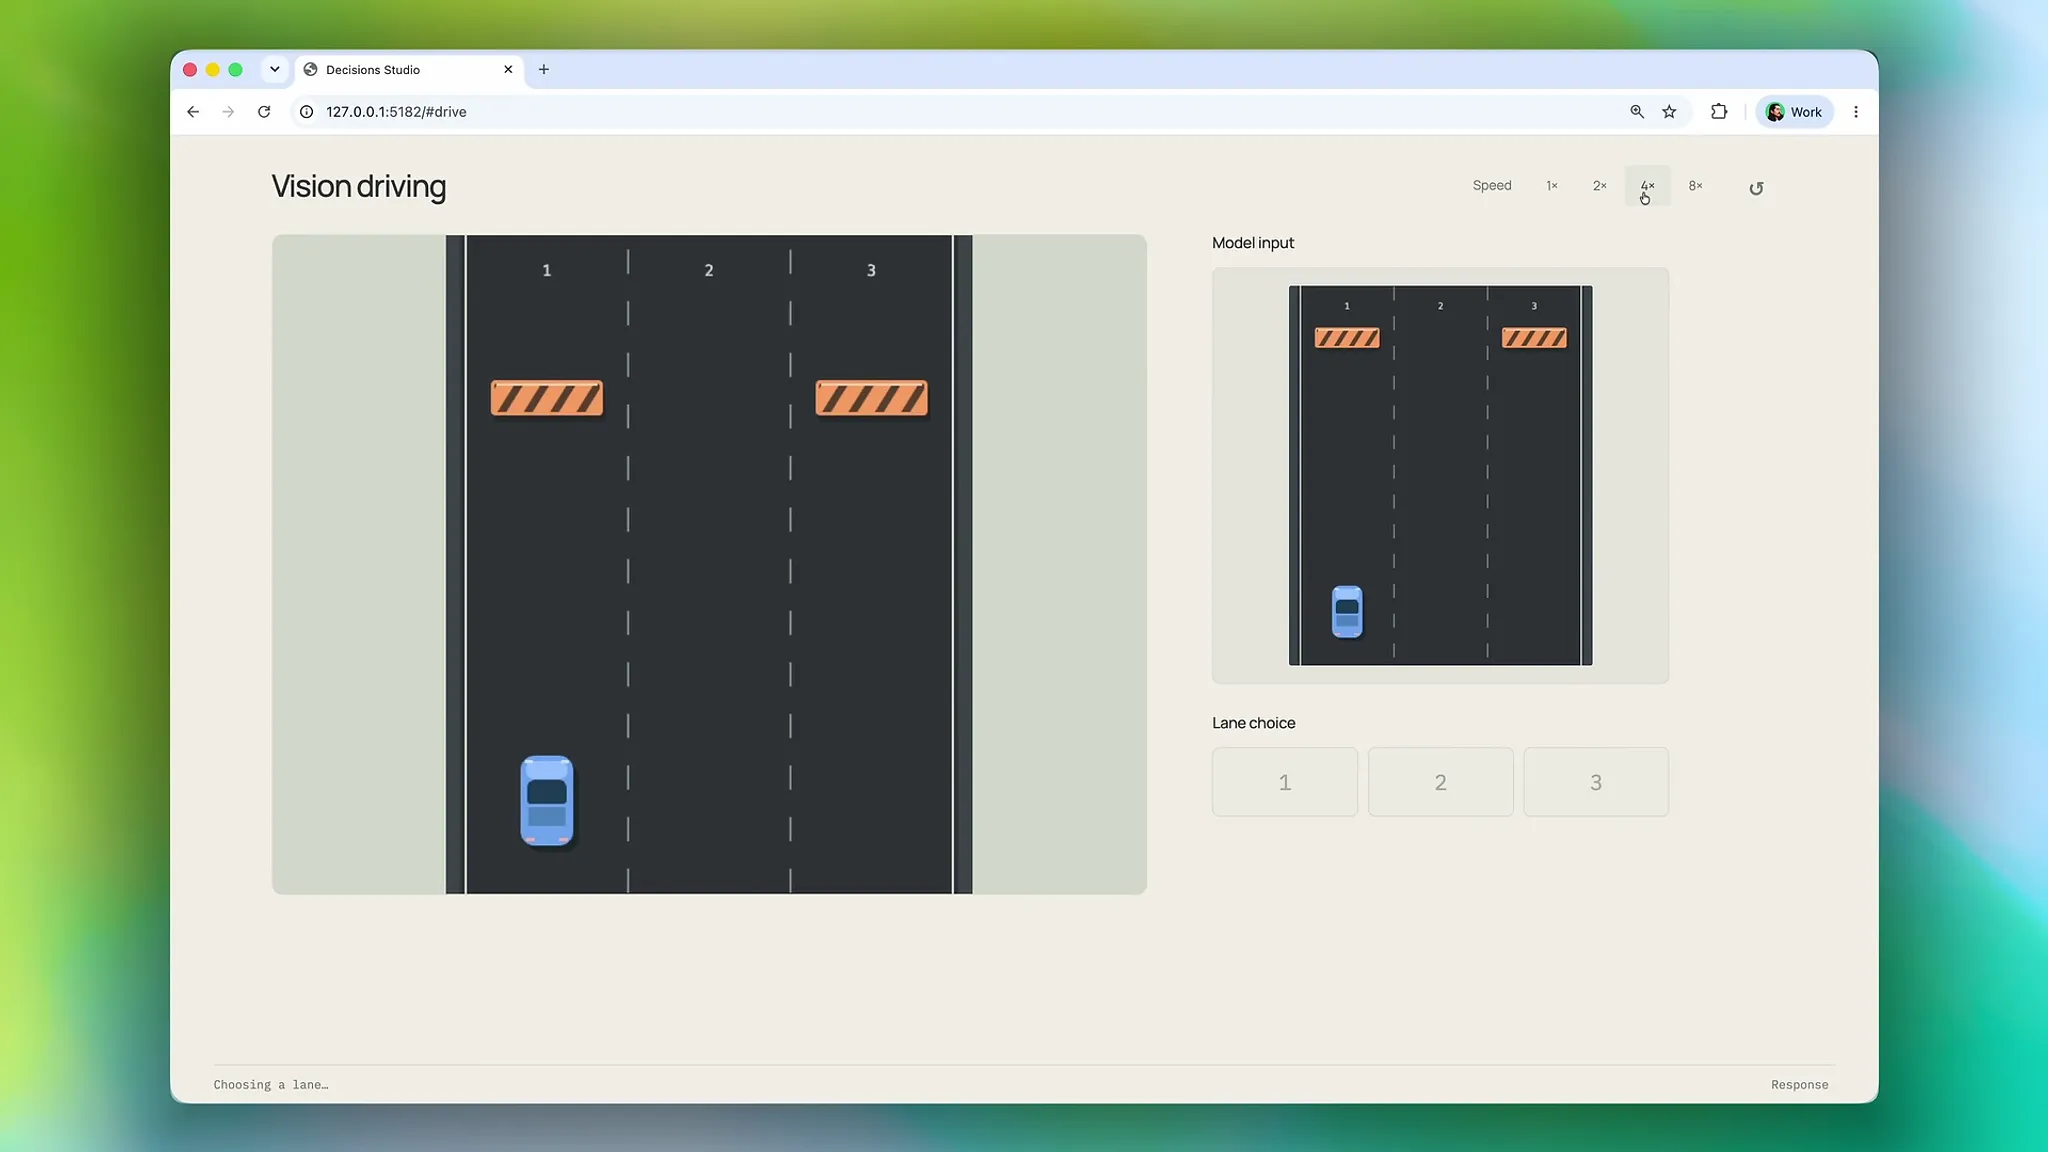Set simulation speed to 1×
2048x1152 pixels.
pos(1552,186)
